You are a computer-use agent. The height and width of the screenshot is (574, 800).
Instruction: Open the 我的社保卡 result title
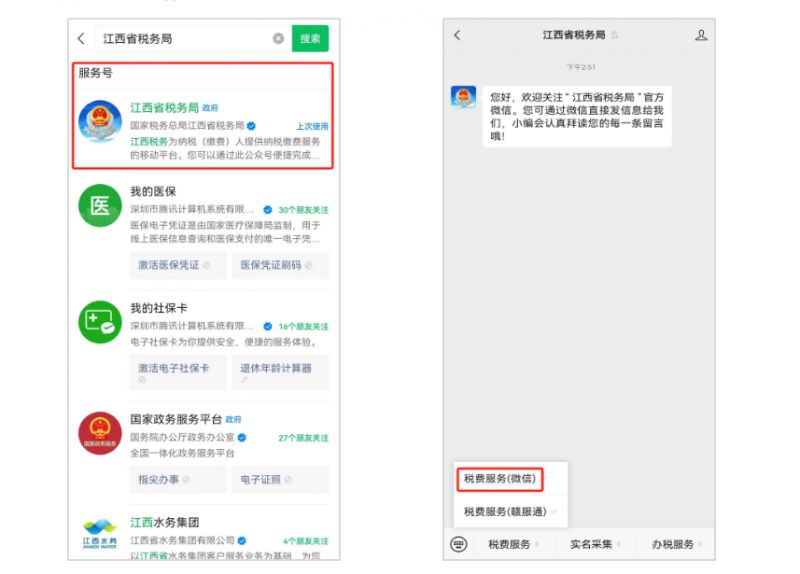(x=159, y=308)
